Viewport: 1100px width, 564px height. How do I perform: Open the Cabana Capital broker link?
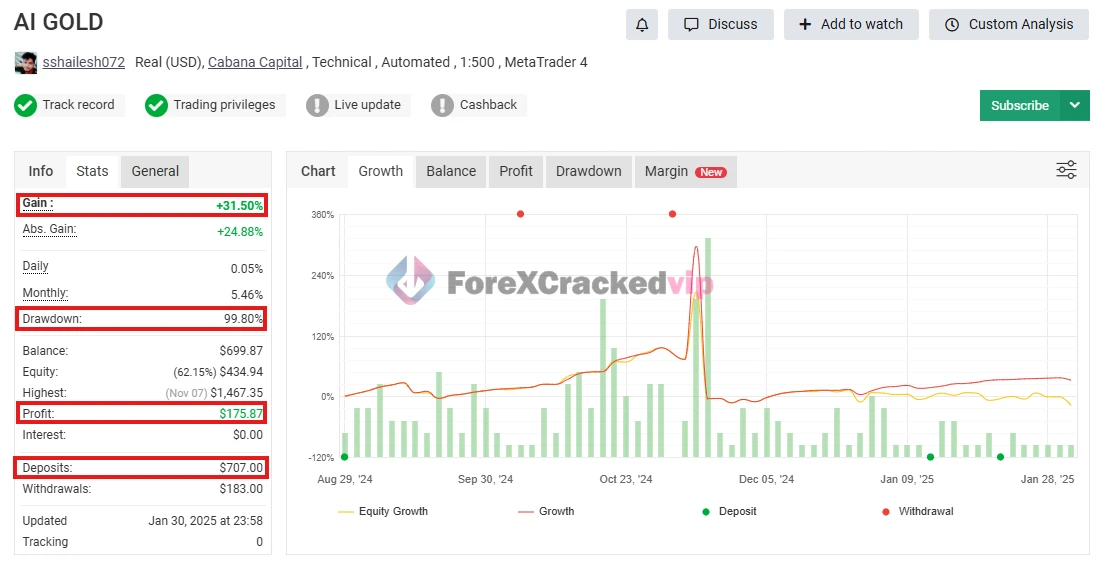coord(255,62)
